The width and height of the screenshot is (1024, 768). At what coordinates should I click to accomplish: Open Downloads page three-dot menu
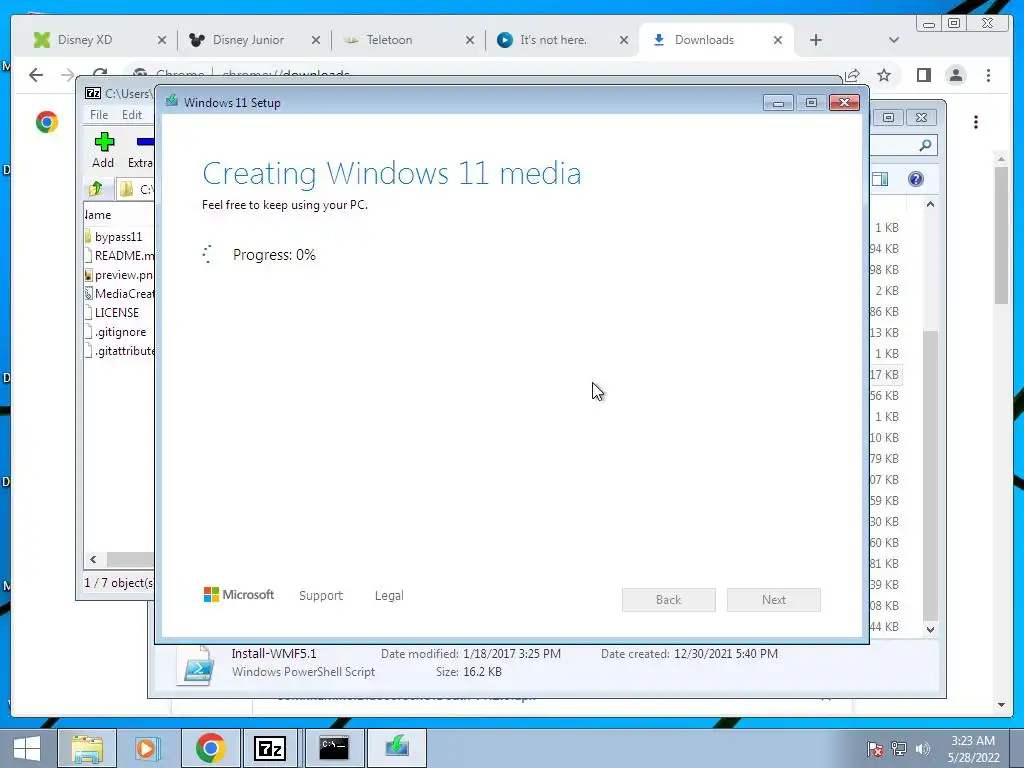pos(976,122)
